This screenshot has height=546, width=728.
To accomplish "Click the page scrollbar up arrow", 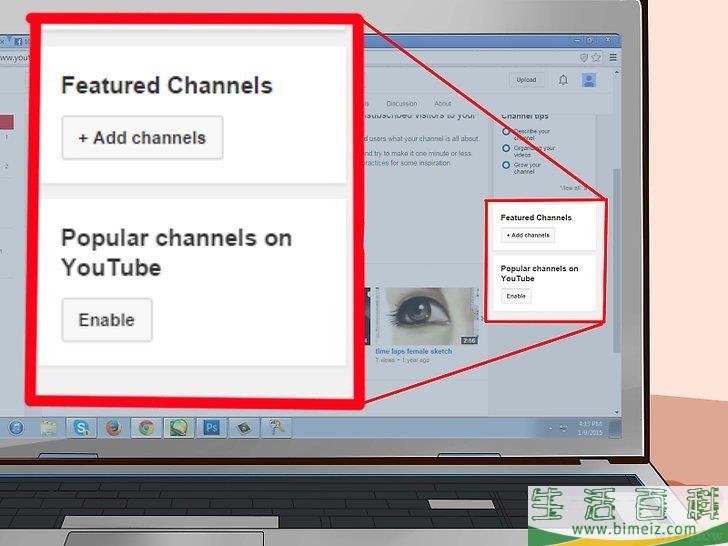I will click(x=617, y=73).
